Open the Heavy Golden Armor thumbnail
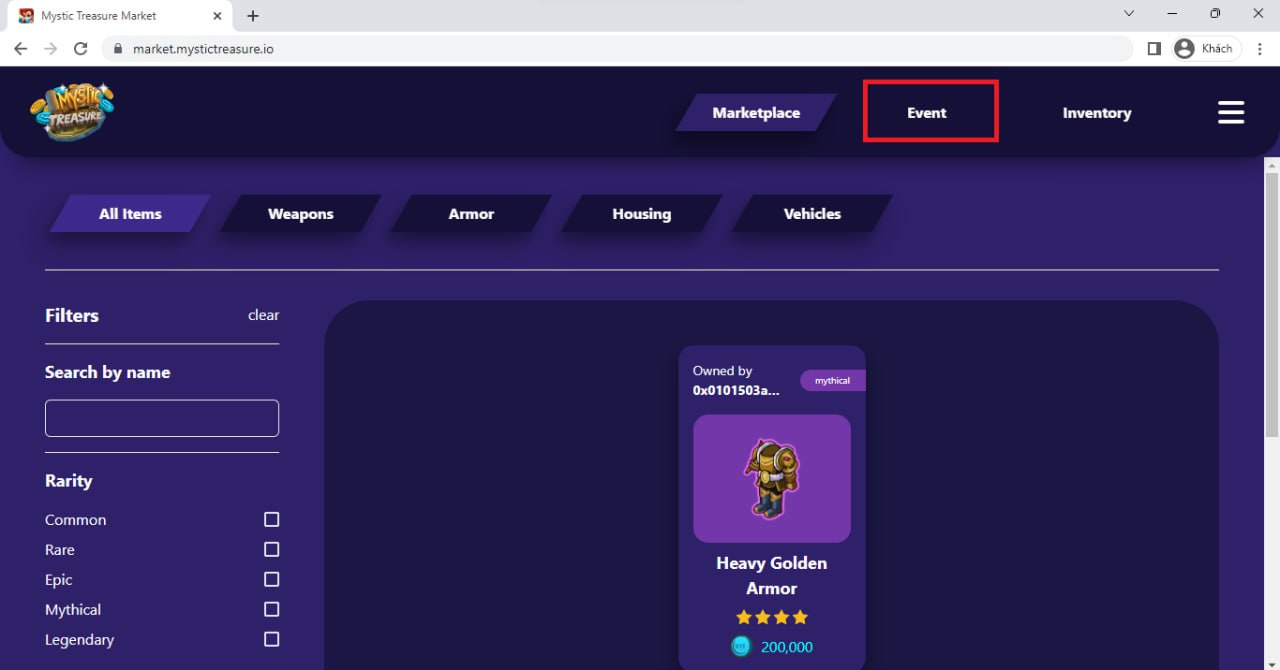Image resolution: width=1280 pixels, height=670 pixels. [x=772, y=479]
